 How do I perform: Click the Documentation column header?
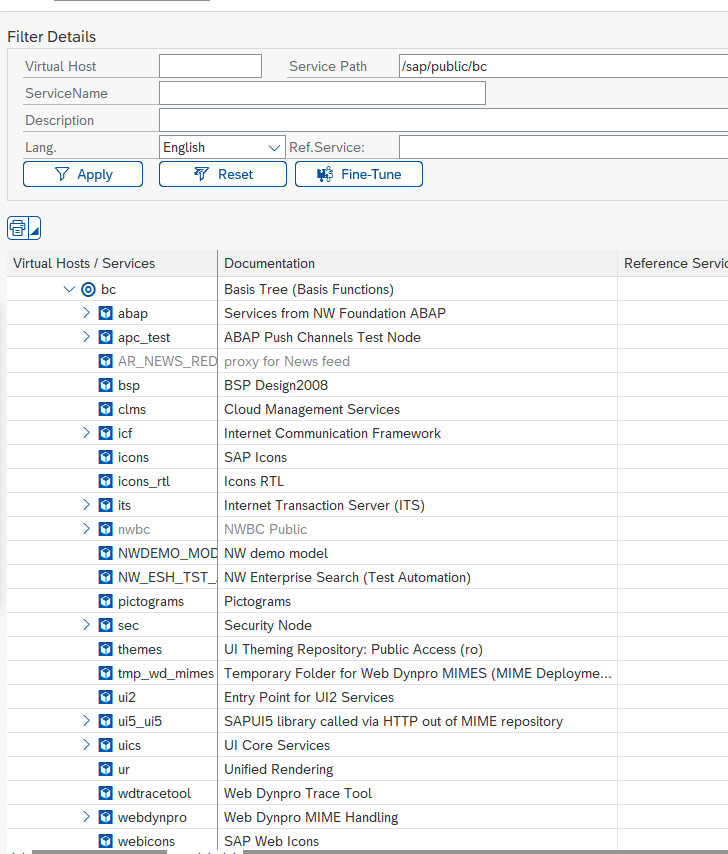417,263
